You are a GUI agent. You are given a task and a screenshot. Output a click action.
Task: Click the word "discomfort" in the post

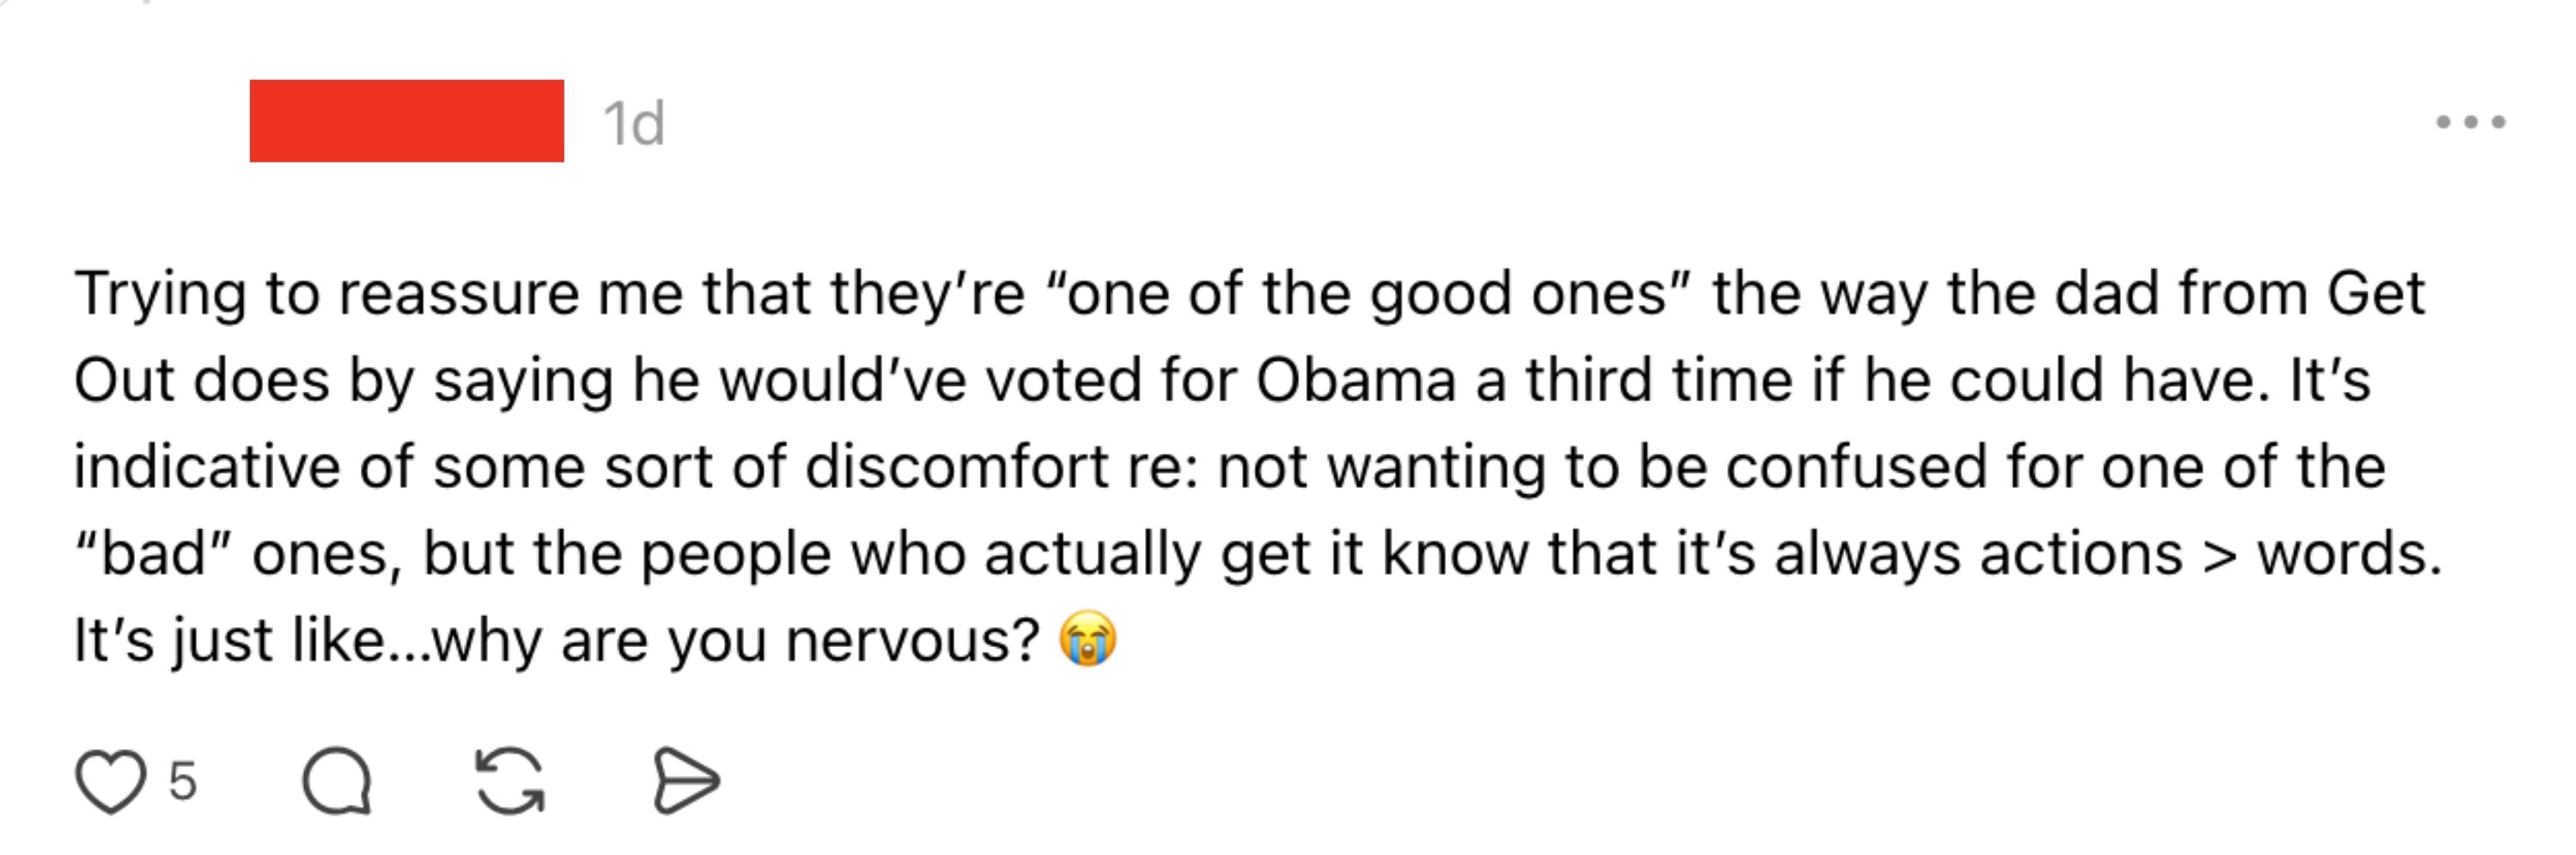[x=957, y=467]
